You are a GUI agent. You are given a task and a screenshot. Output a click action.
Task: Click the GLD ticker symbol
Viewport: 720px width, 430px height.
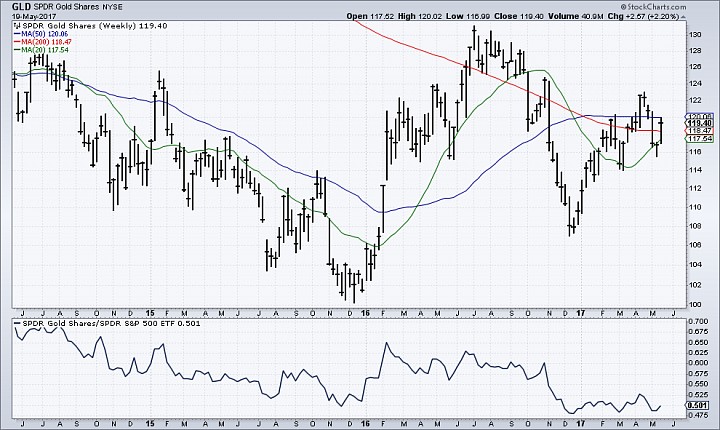coord(21,7)
